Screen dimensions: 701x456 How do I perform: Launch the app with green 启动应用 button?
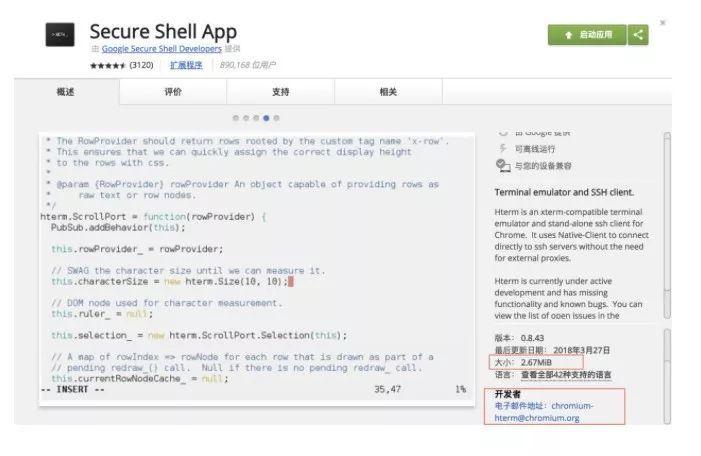[x=587, y=35]
